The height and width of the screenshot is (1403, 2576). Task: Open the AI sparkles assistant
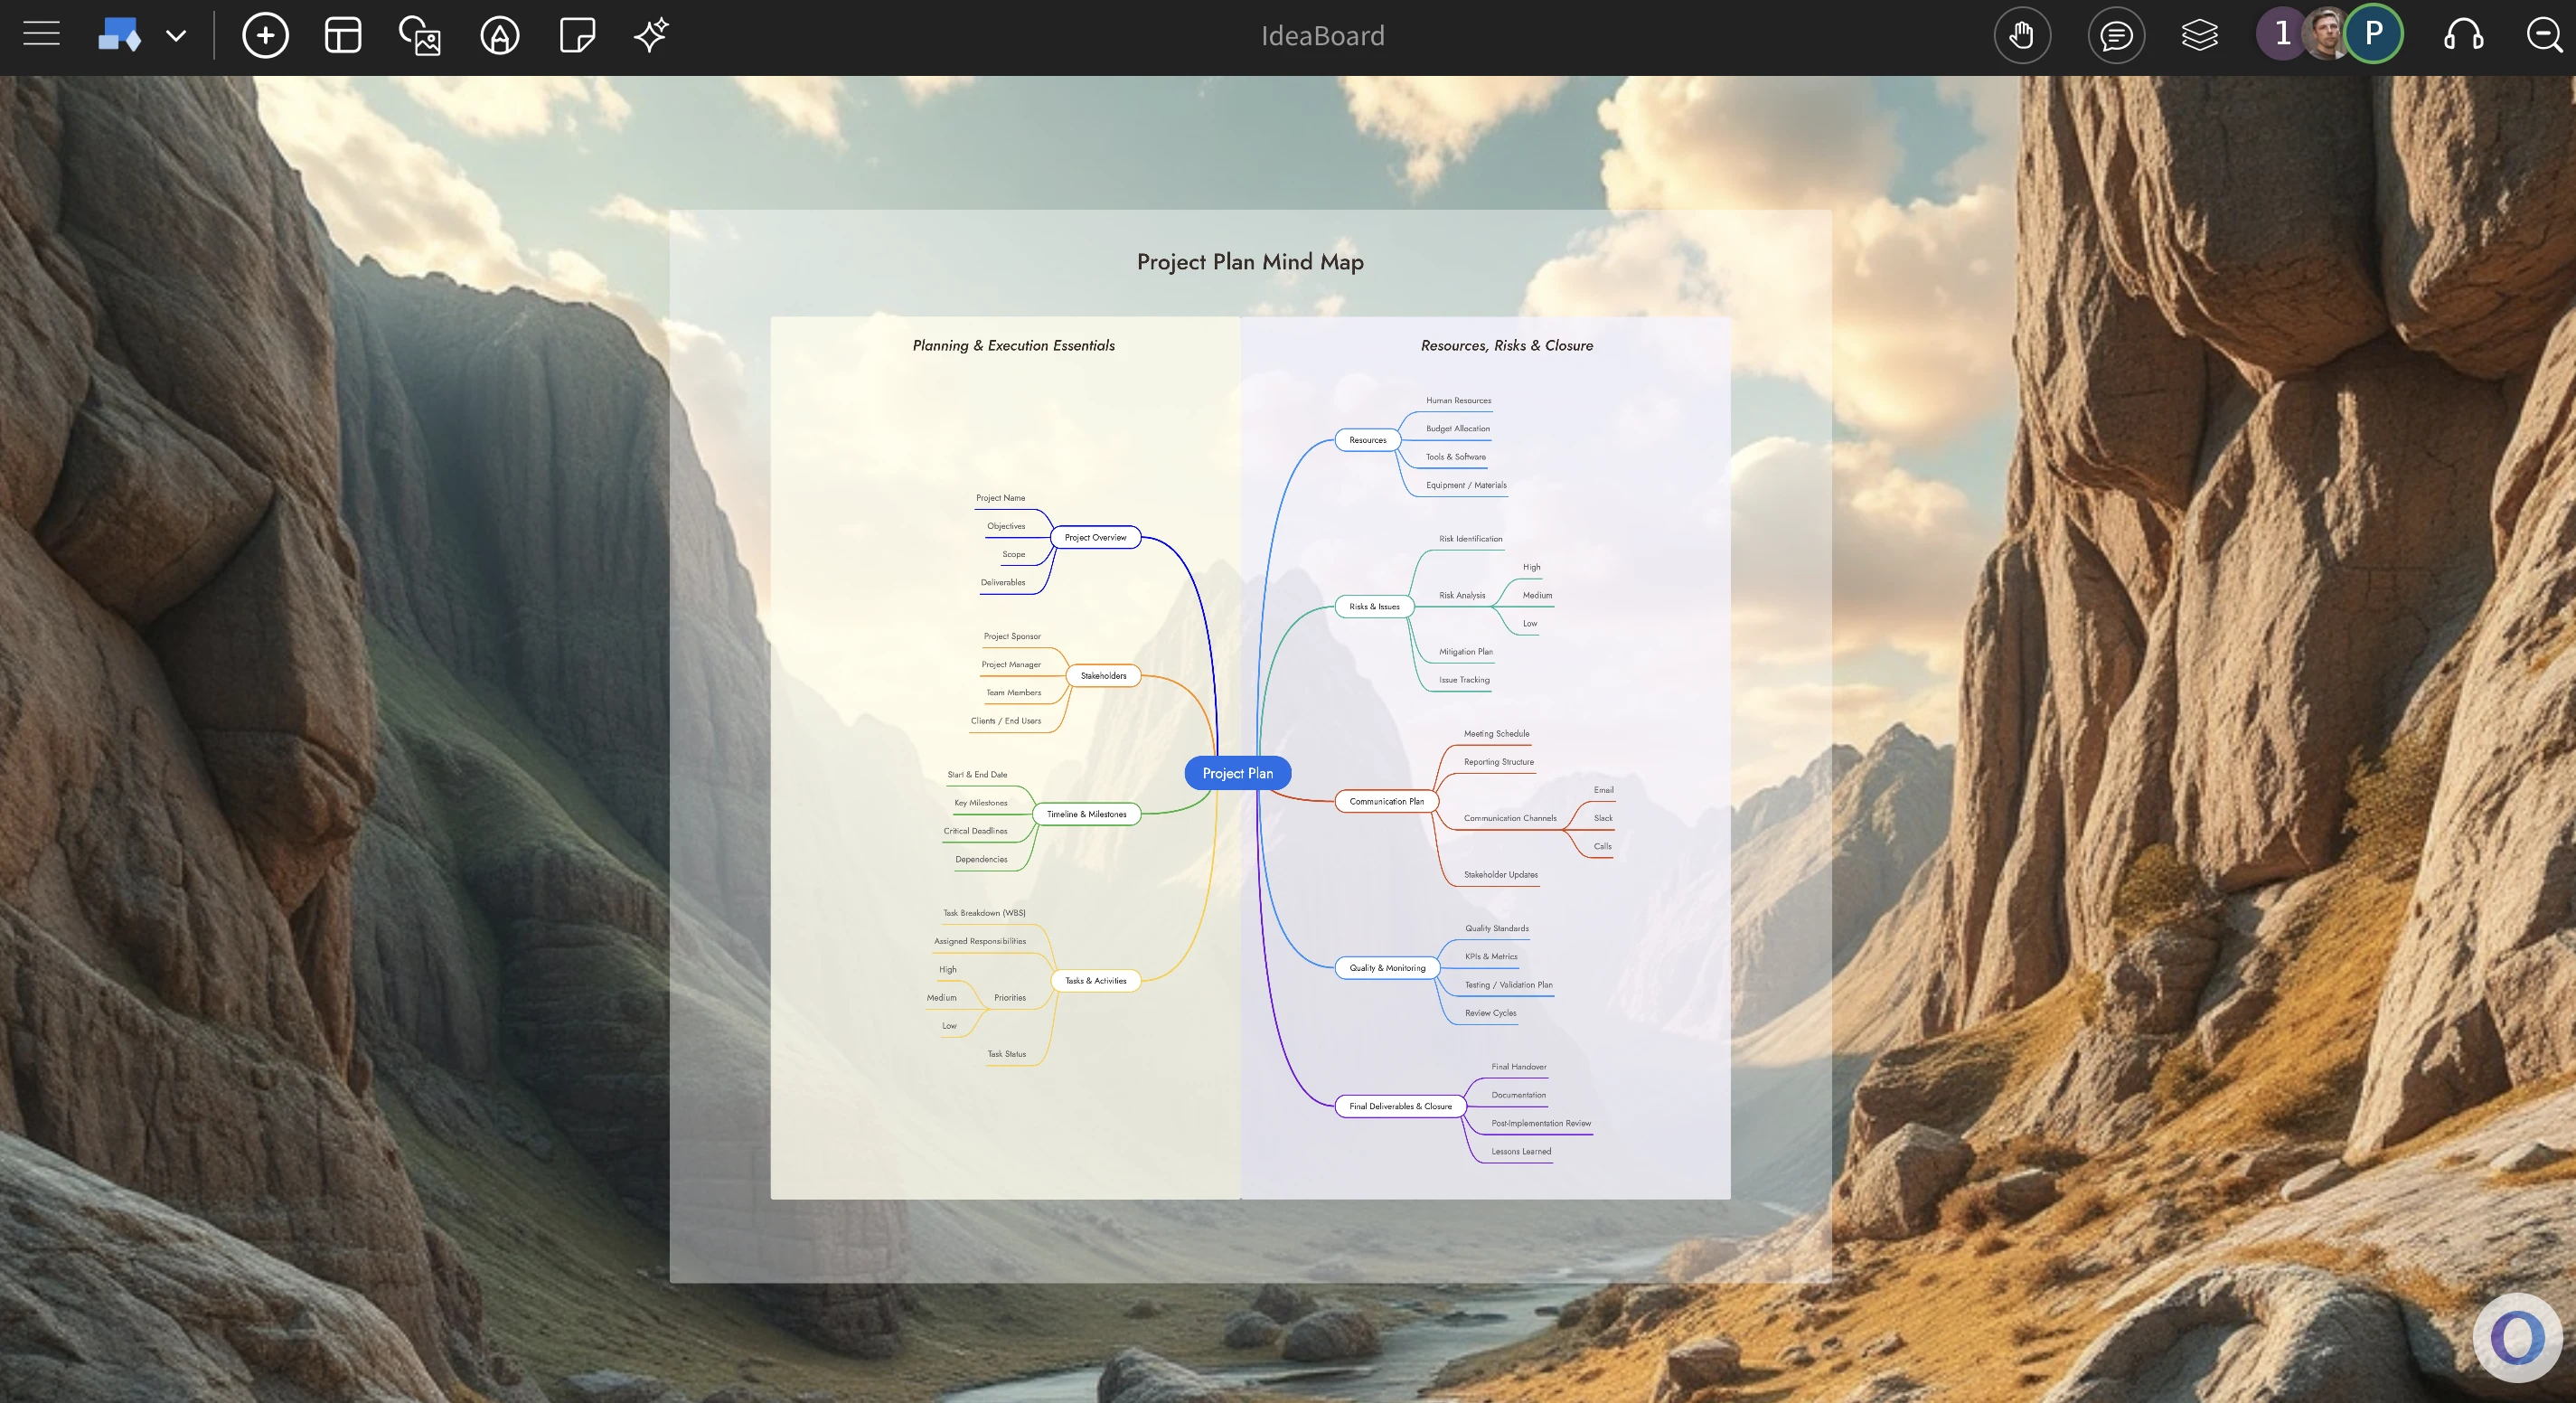pos(650,35)
